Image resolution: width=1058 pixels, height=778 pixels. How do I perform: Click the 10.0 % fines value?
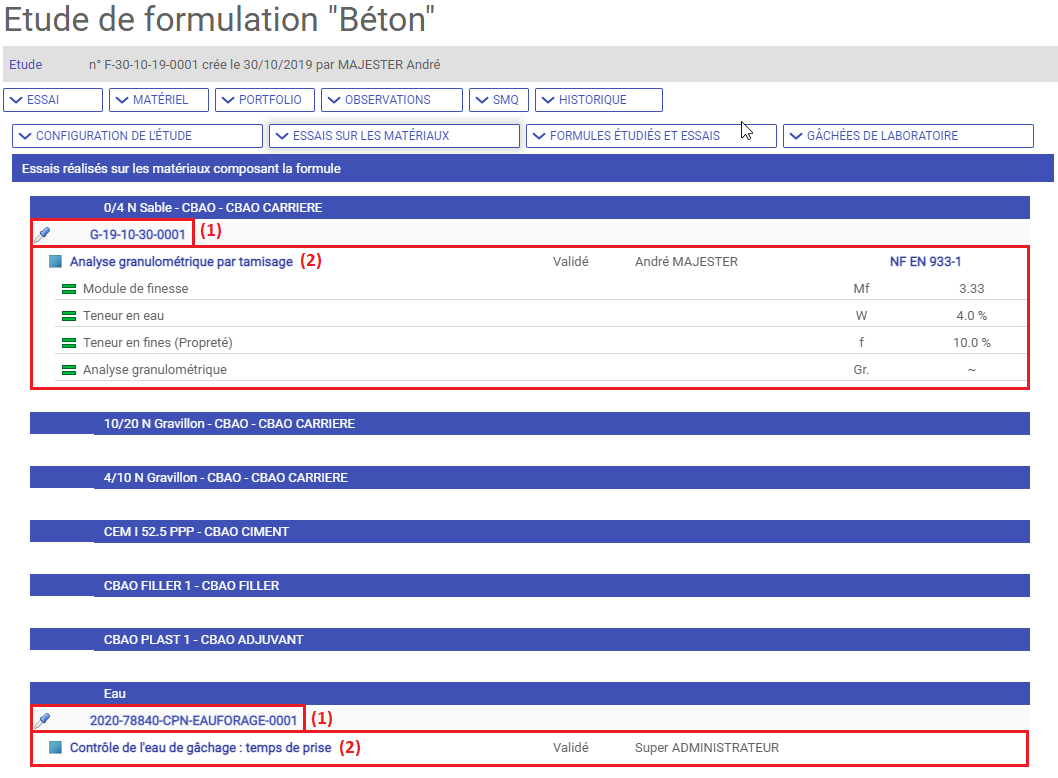pyautogui.click(x=972, y=342)
